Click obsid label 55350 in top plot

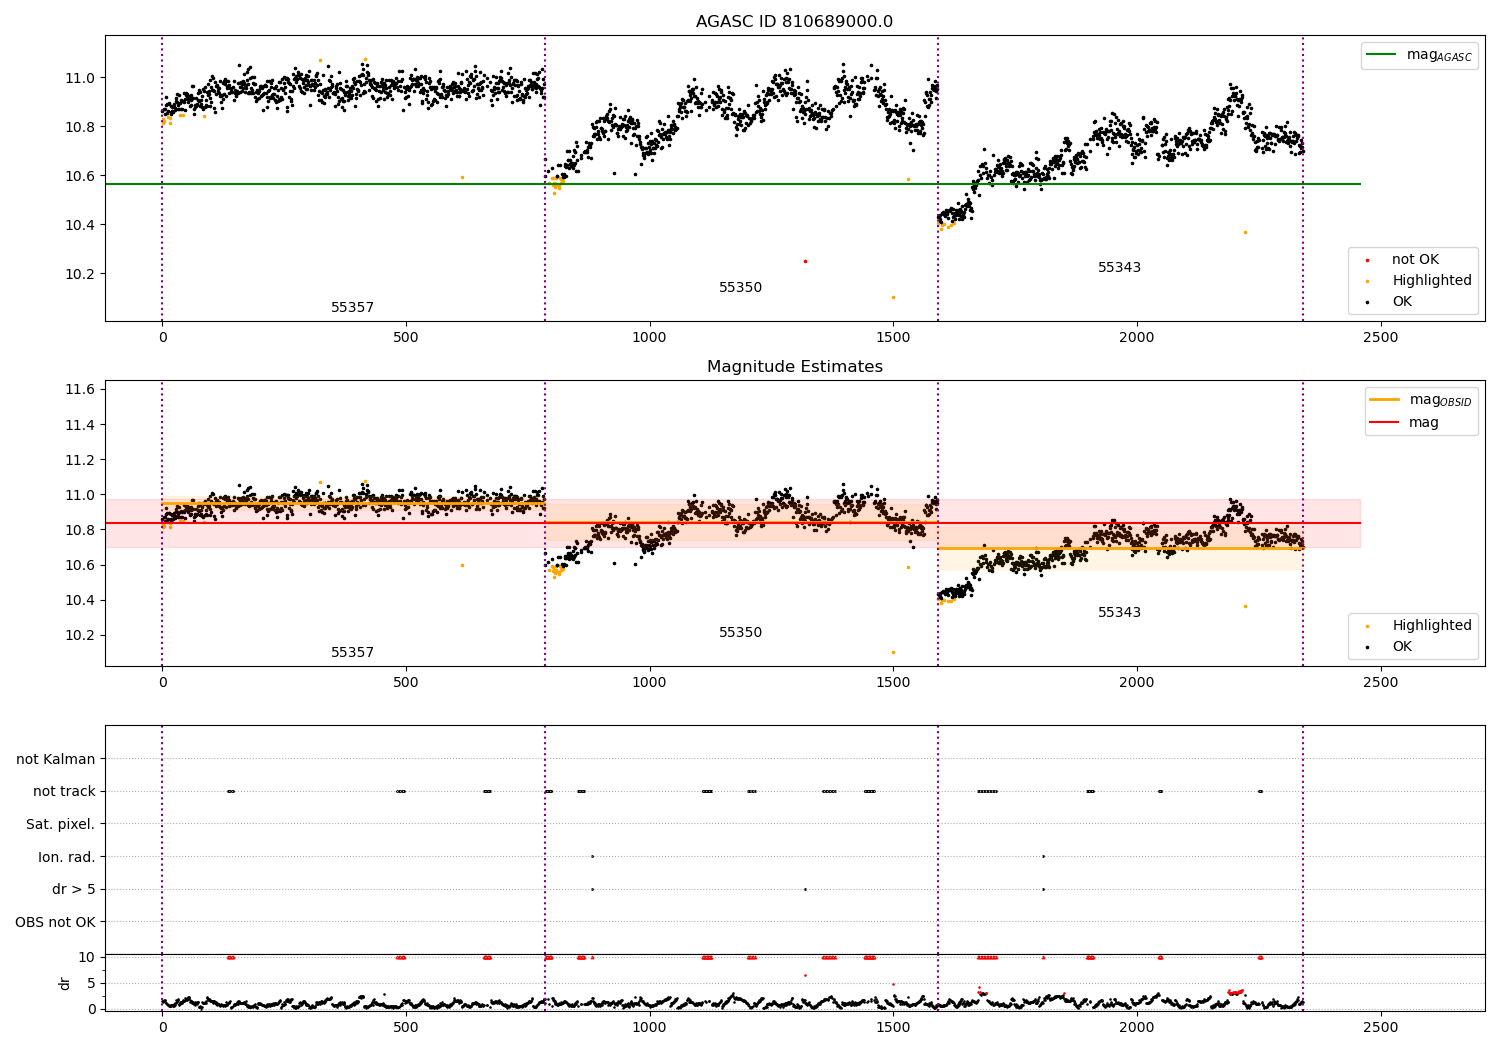[x=740, y=288]
